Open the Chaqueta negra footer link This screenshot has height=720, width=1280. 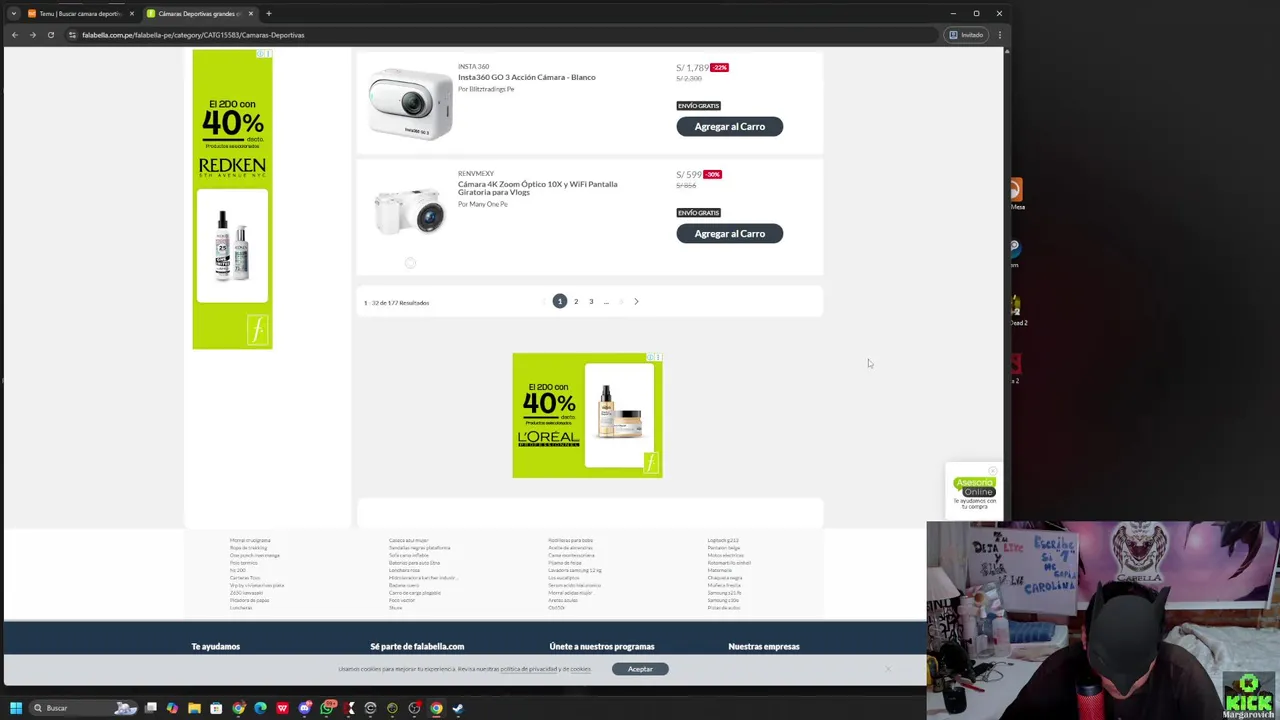click(724, 578)
